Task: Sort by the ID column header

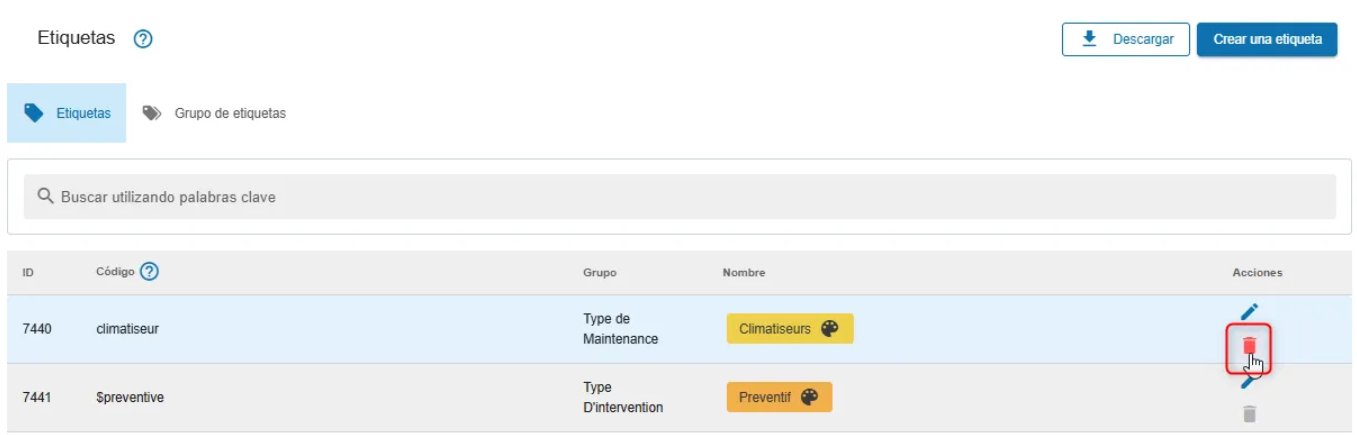Action: coord(29,273)
